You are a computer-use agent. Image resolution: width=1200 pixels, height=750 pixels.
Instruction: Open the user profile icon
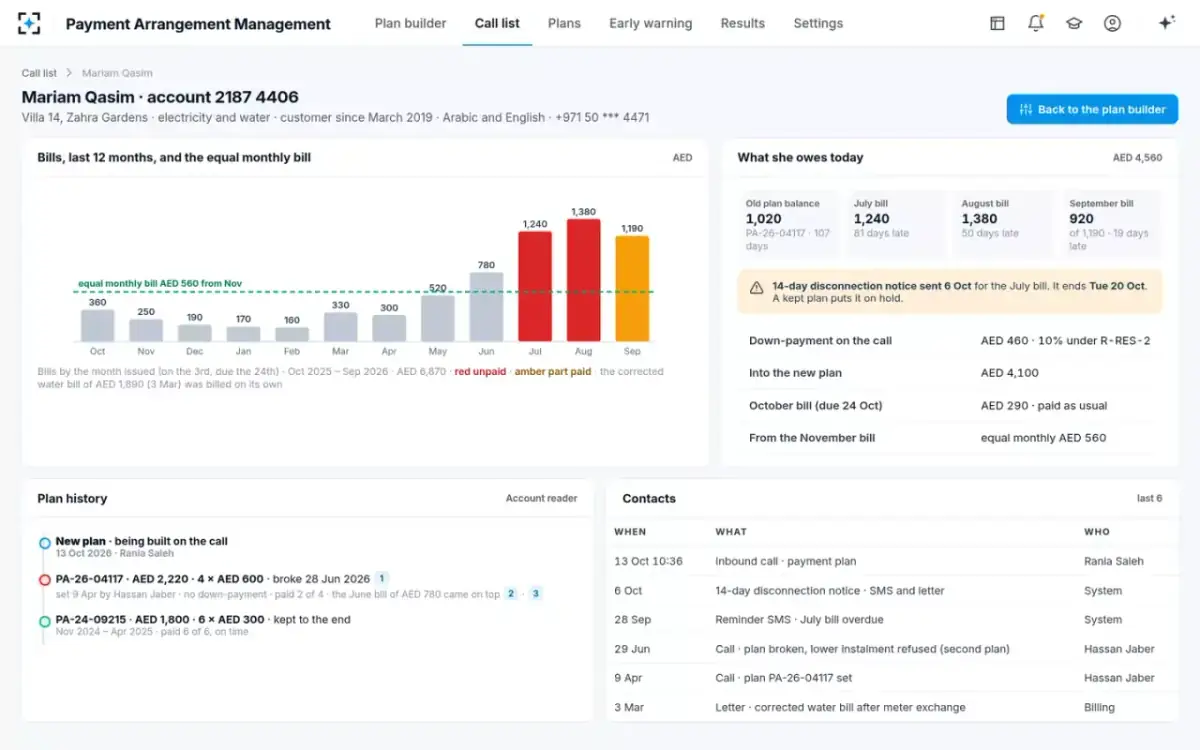1112,23
